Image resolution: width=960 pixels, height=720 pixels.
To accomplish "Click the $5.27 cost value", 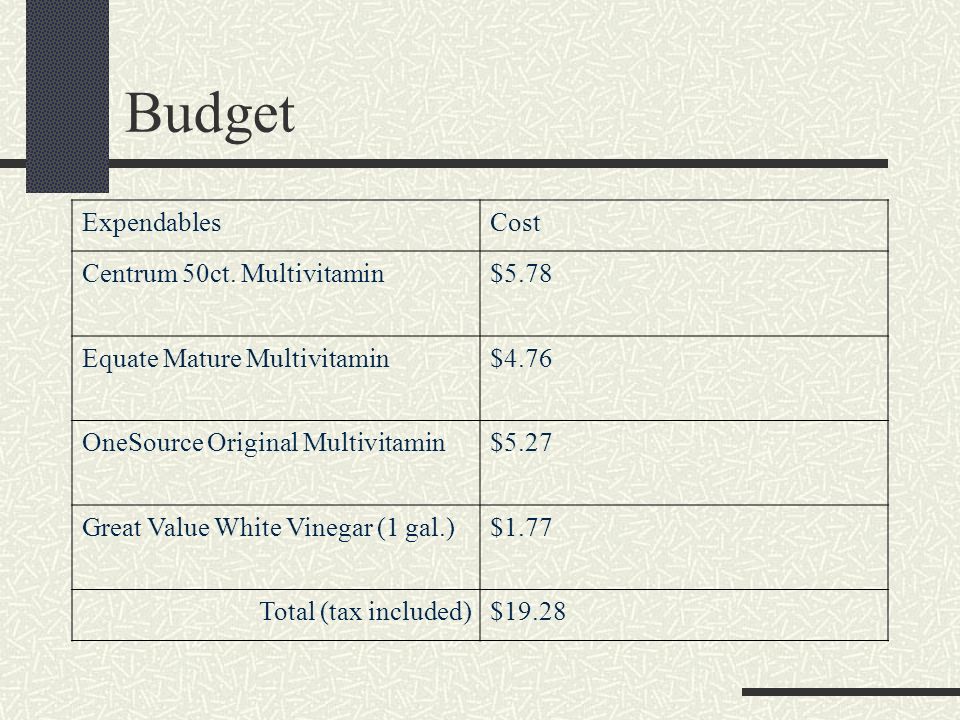I will coord(521,443).
